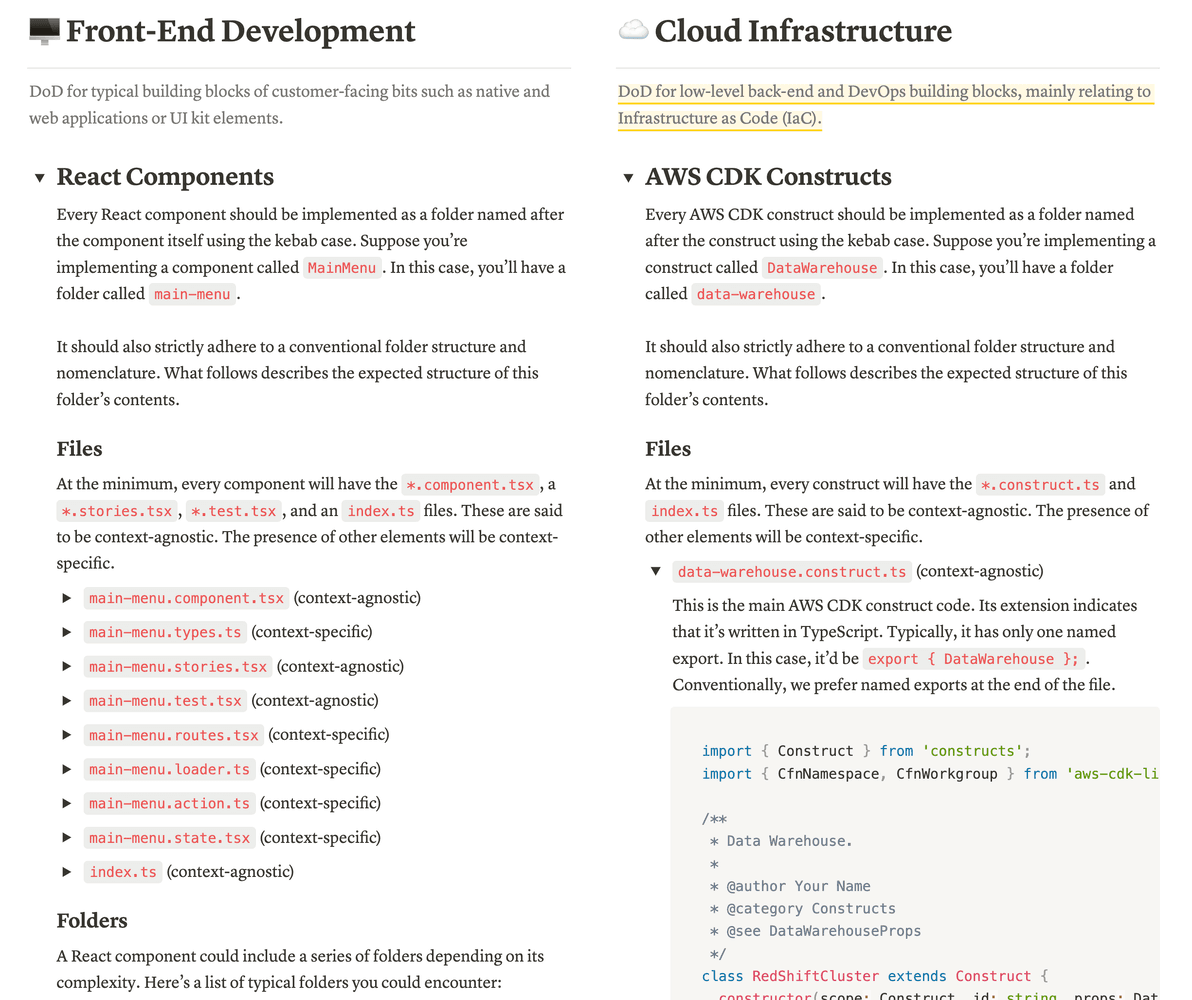
Task: Click the *.component.tsx inline code
Action: (x=470, y=484)
